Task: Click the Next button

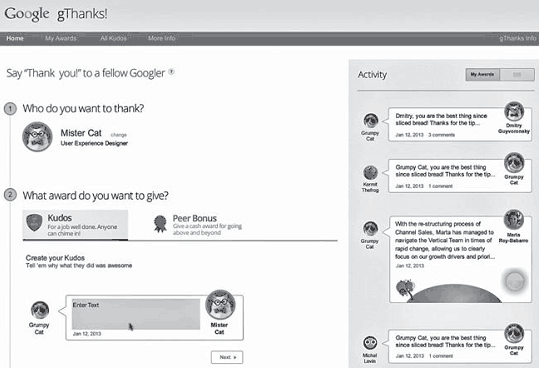Action: coord(227,357)
